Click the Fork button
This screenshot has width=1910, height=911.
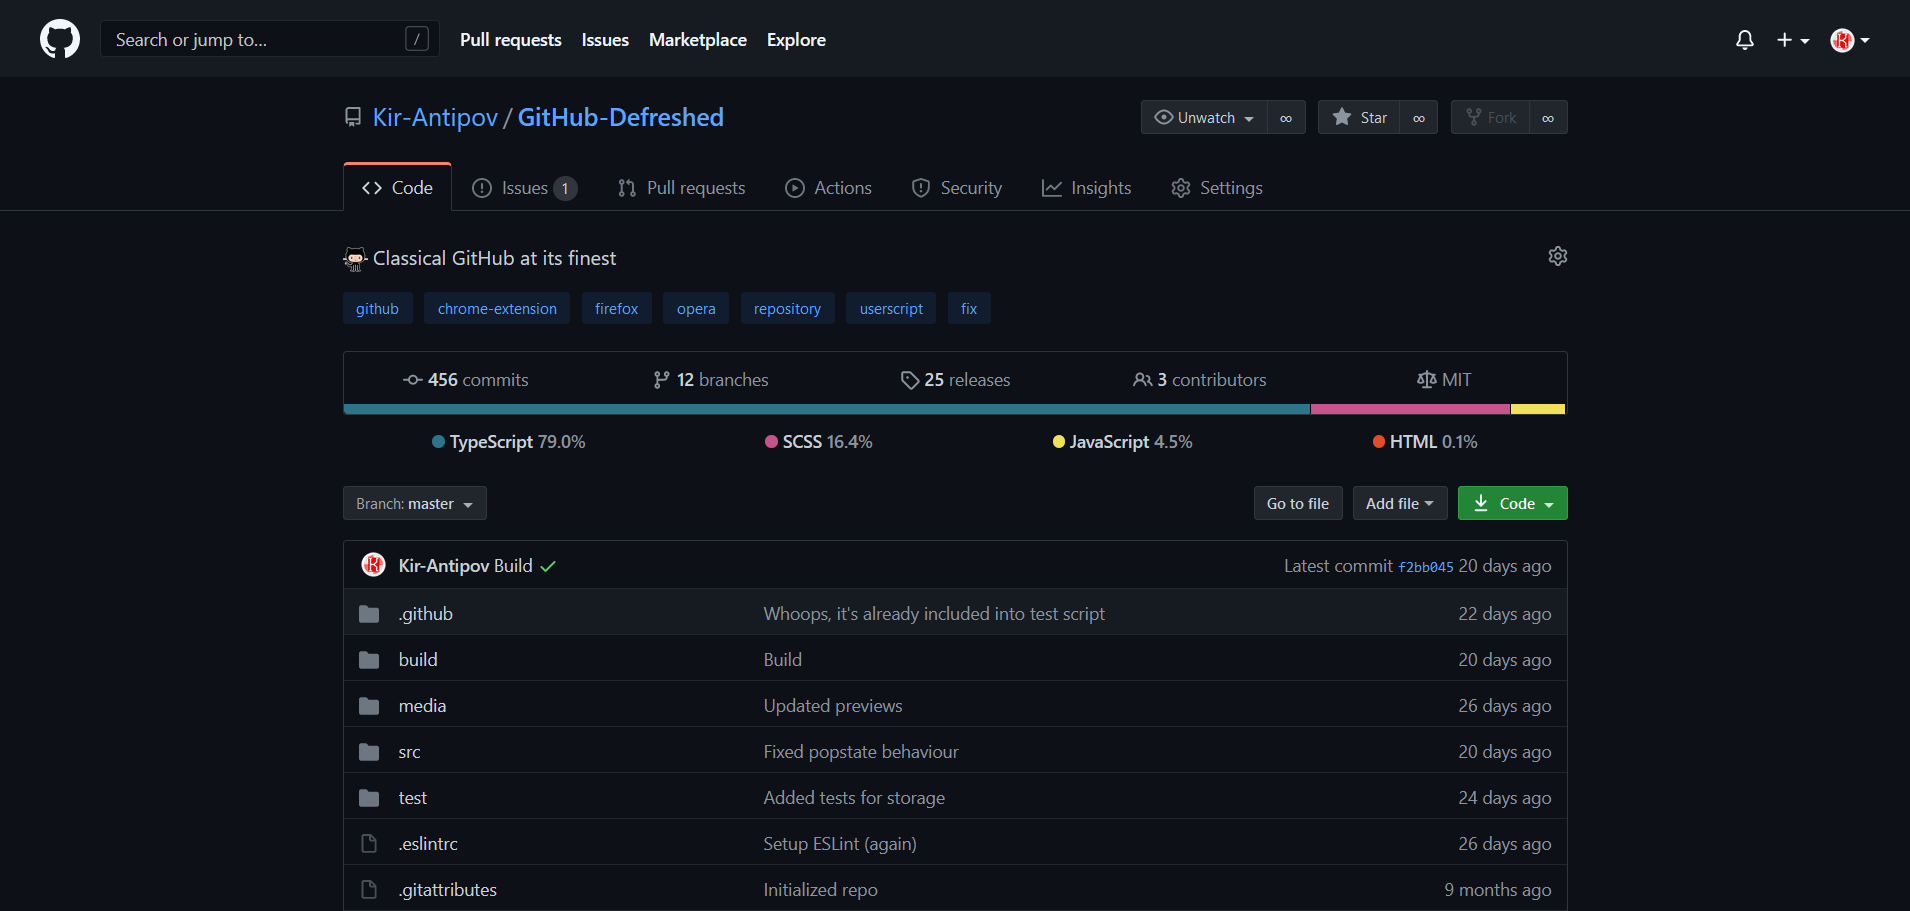click(1490, 117)
